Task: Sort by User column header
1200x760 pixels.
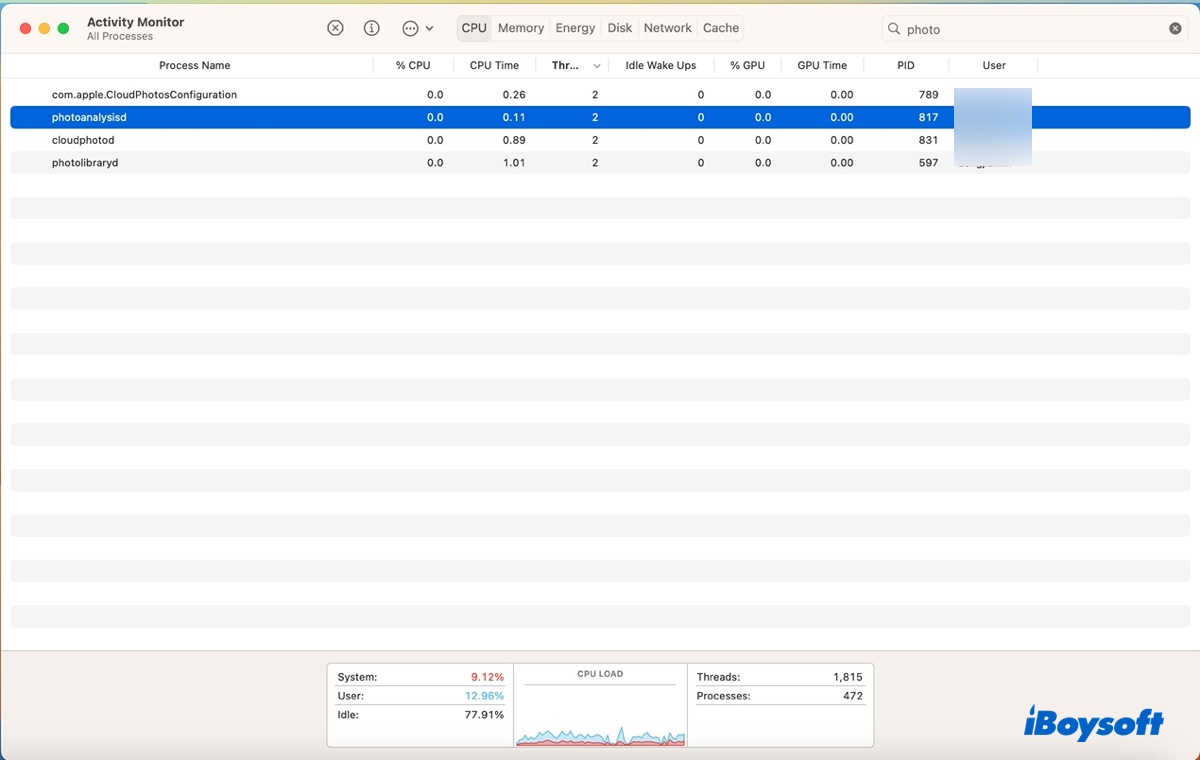Action: (994, 65)
